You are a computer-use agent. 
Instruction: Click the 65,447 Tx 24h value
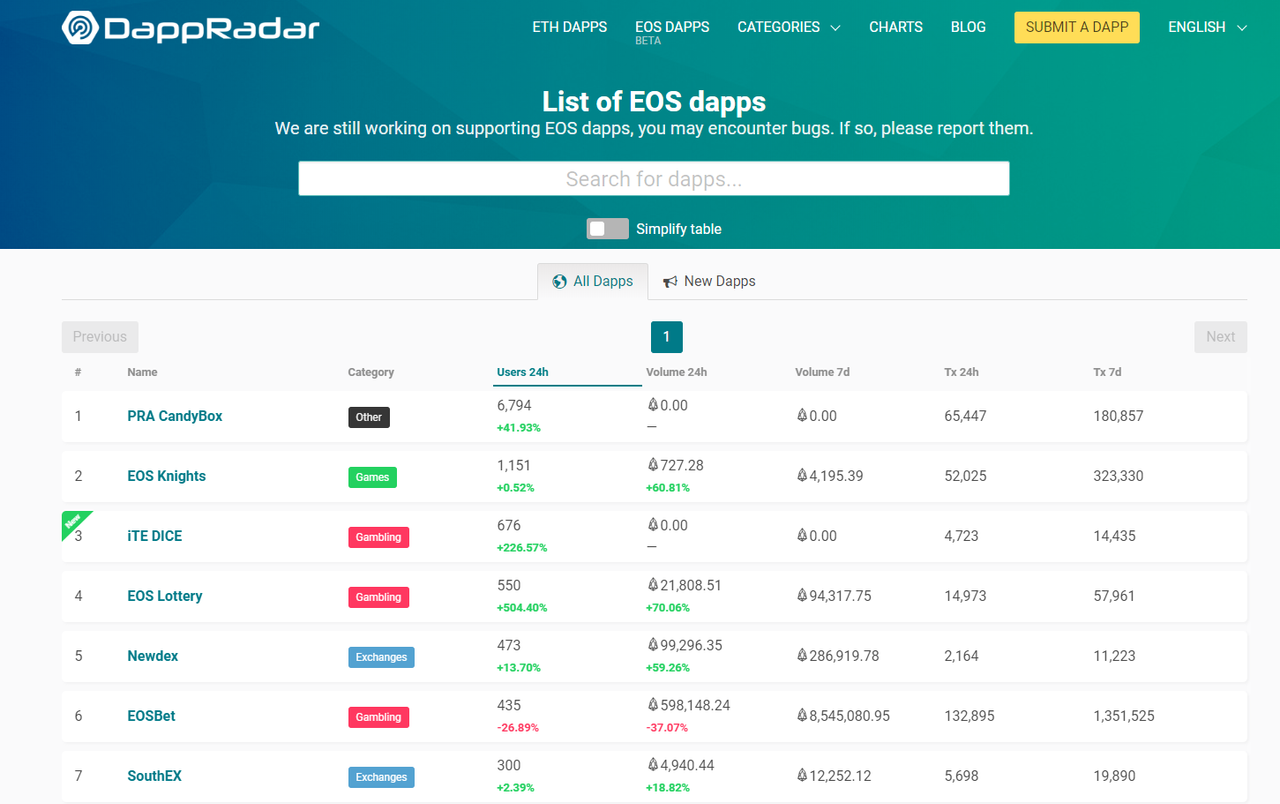(965, 416)
